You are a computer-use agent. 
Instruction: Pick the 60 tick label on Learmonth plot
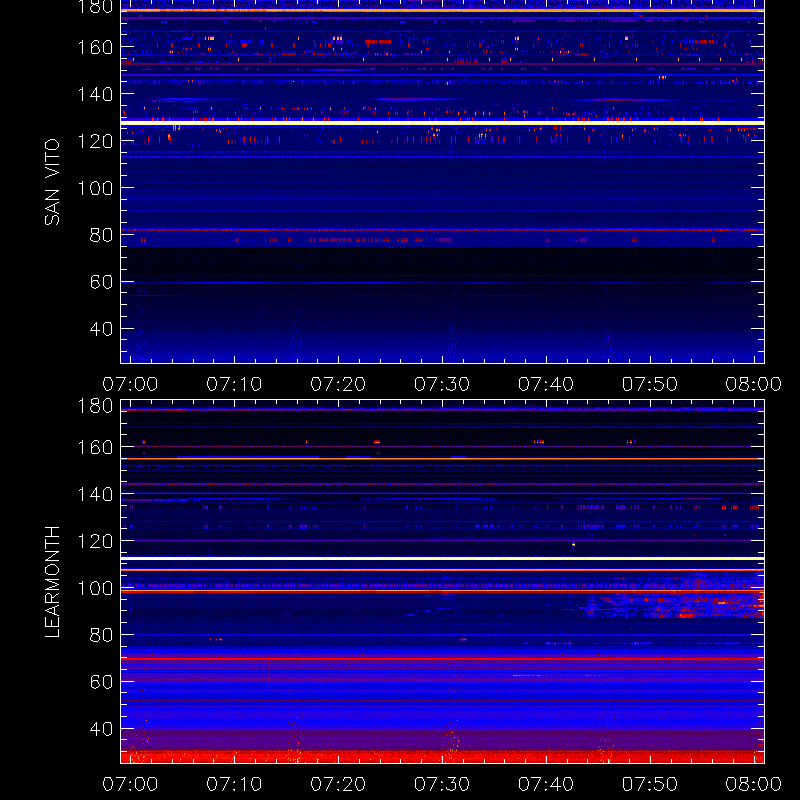point(101,682)
